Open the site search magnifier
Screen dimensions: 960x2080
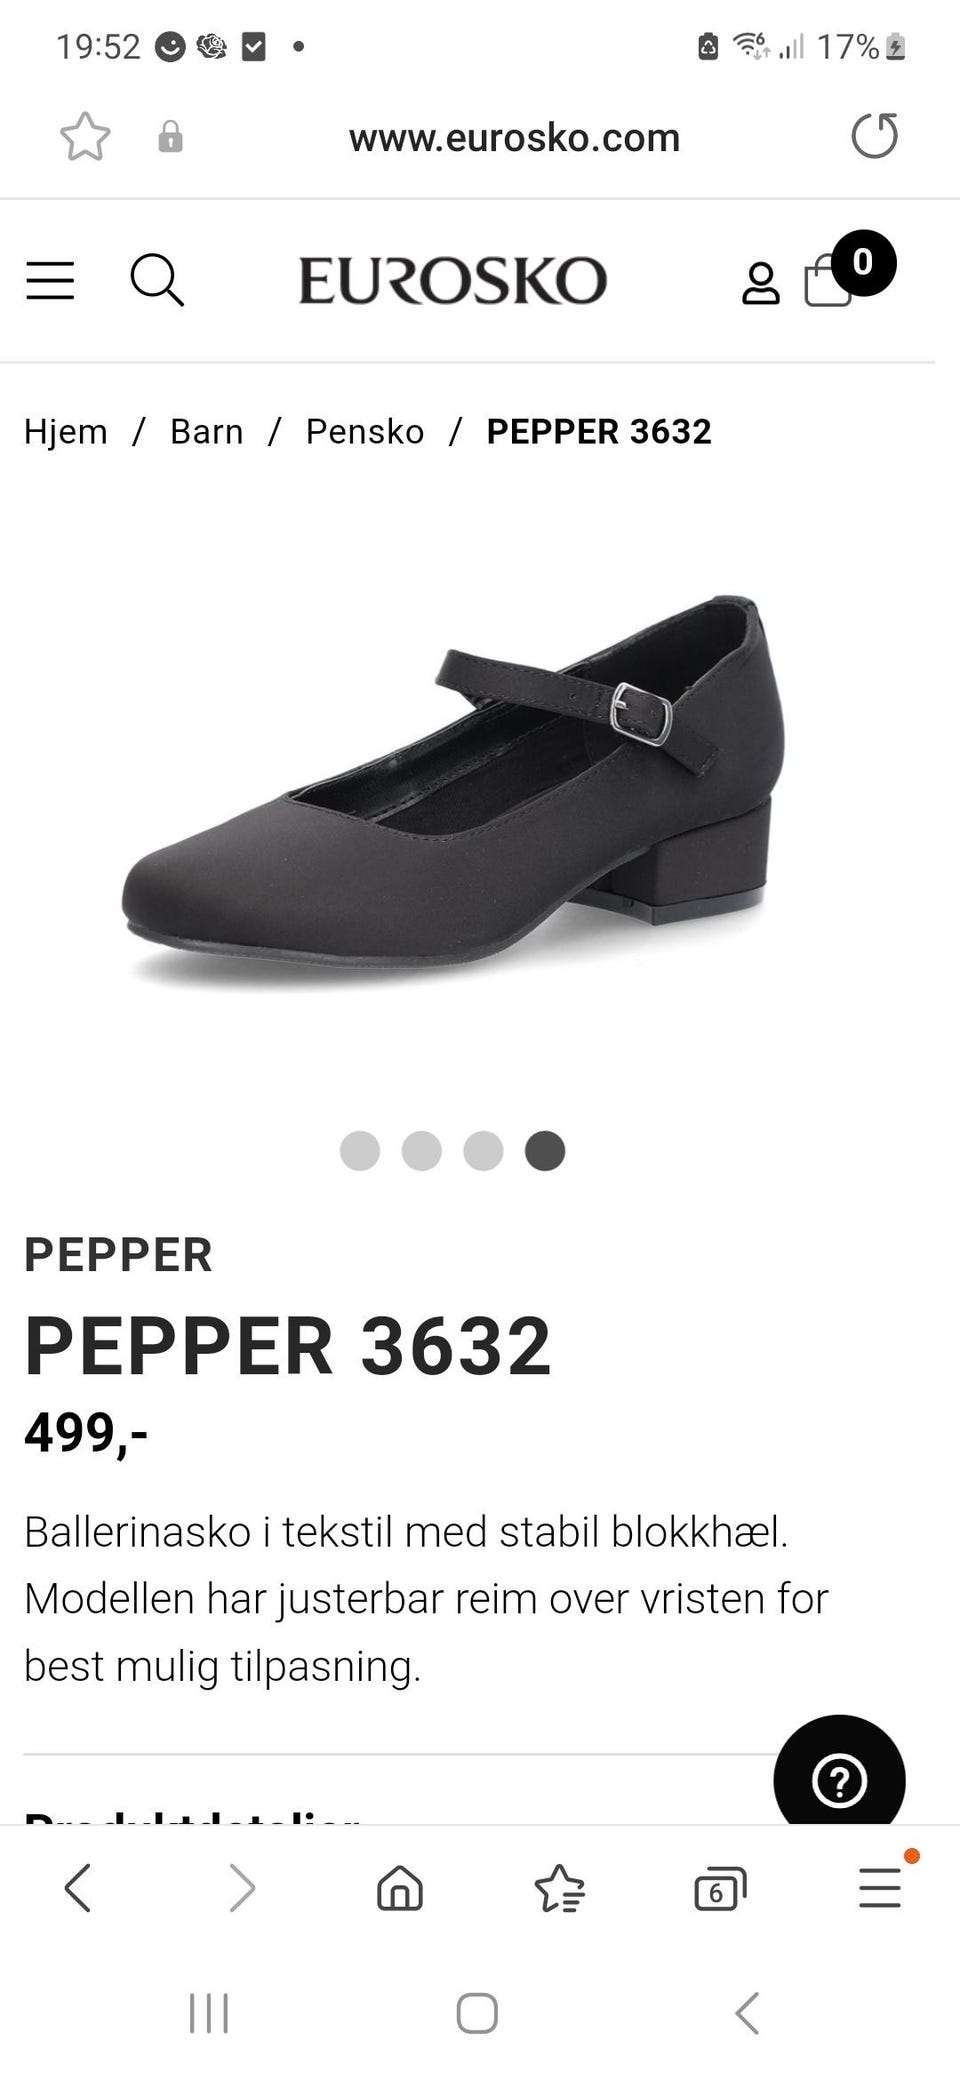tap(157, 280)
